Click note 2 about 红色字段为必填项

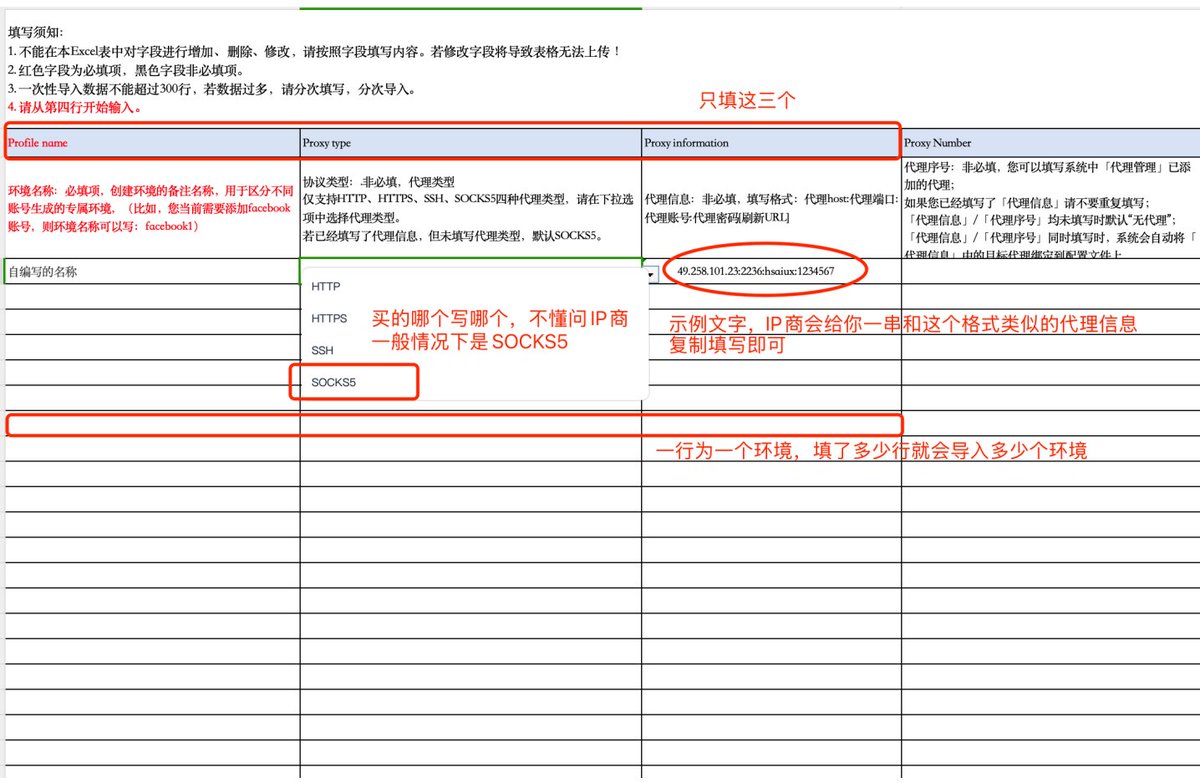pyautogui.click(x=126, y=70)
